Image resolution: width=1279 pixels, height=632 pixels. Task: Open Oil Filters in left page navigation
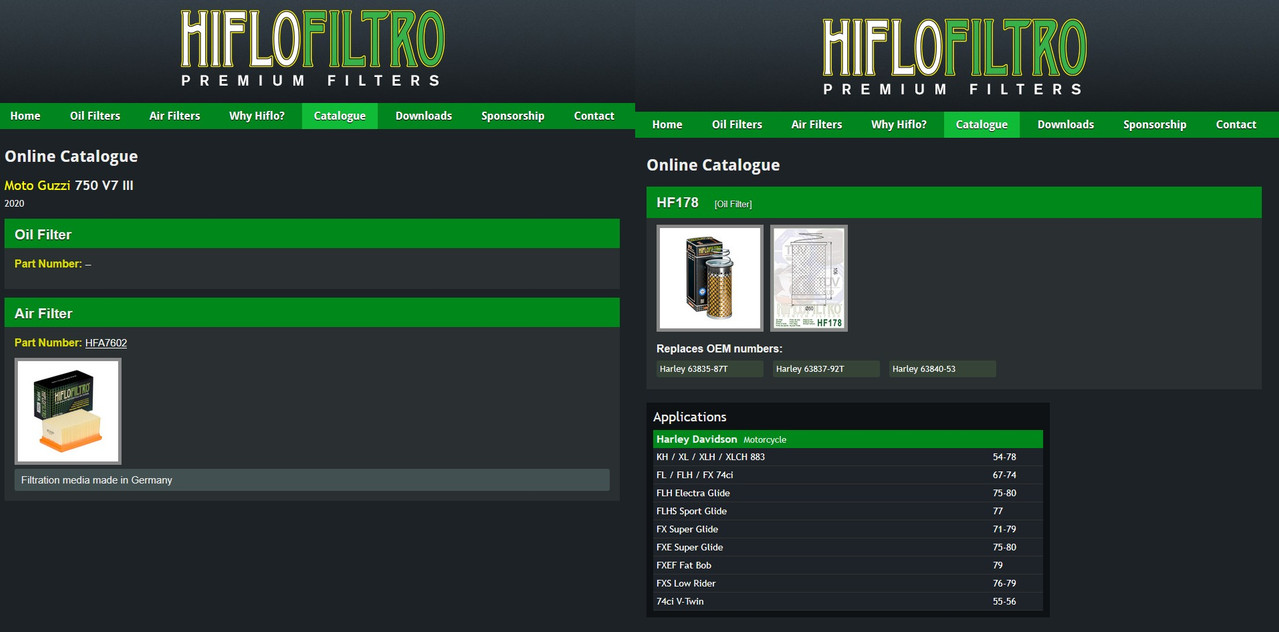(x=95, y=116)
